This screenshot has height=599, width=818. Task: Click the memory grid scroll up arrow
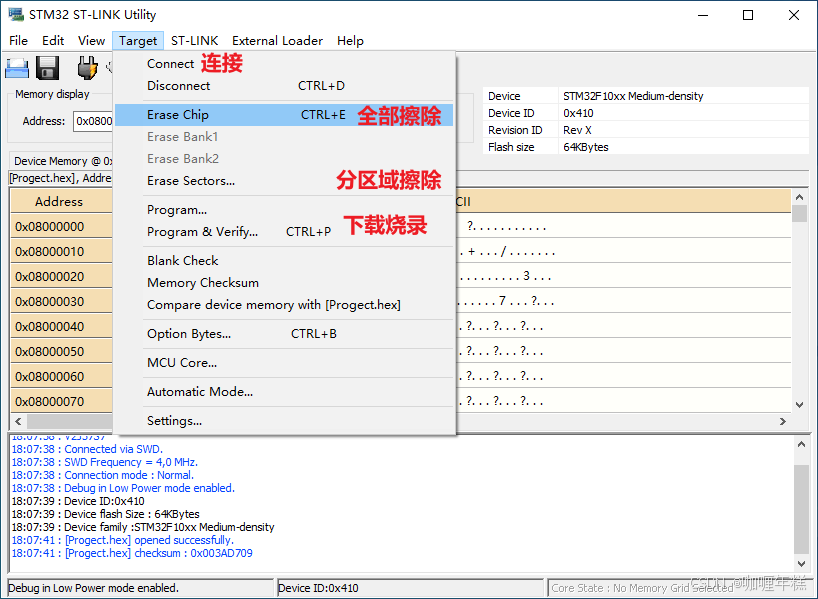tap(799, 197)
